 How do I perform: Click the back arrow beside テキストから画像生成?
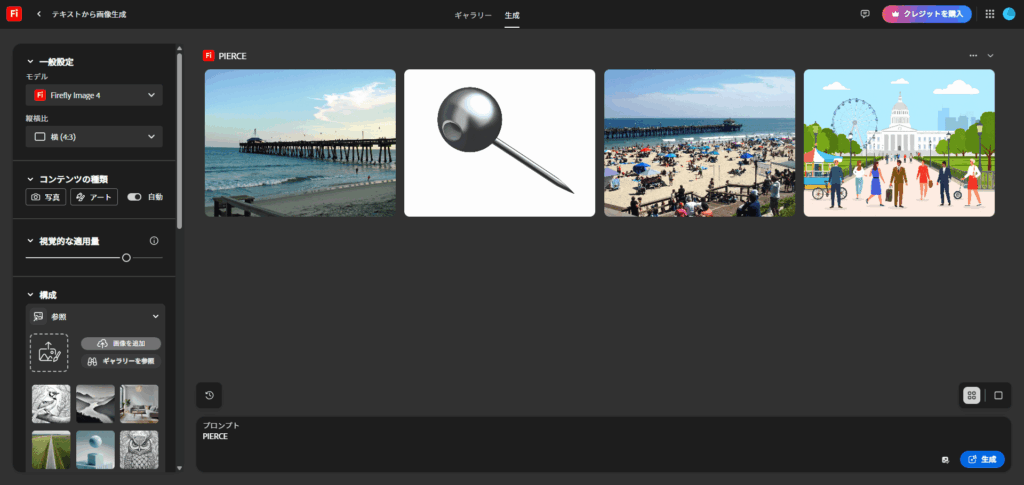point(39,14)
